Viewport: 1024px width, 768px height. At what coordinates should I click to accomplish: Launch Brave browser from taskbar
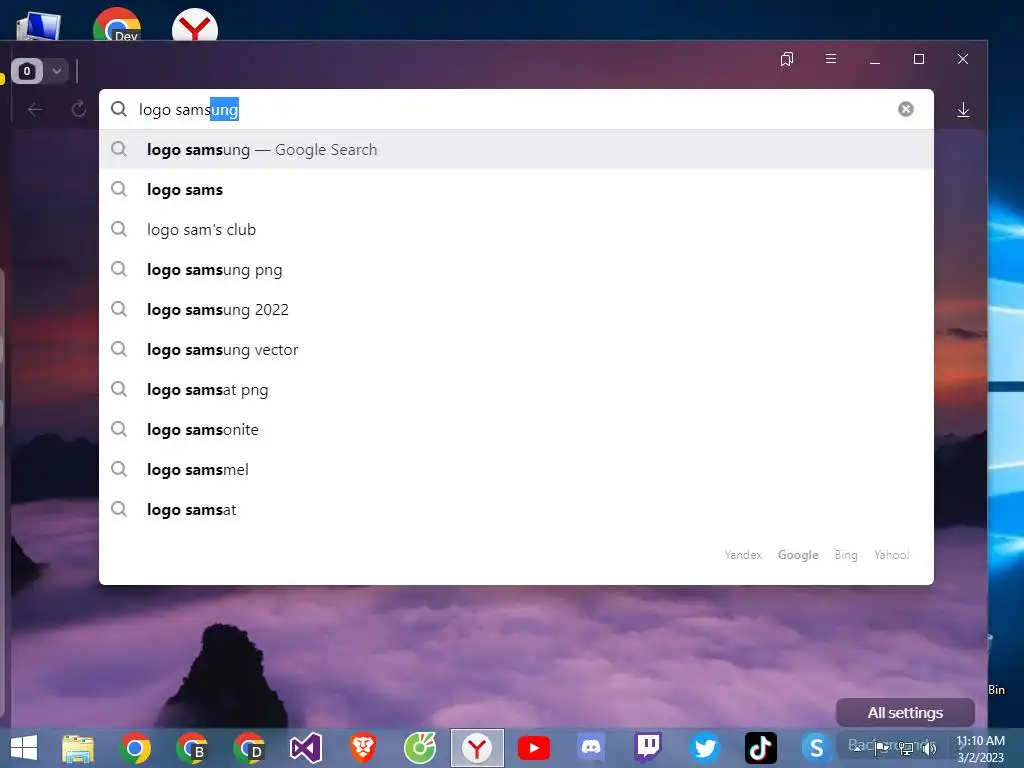pyautogui.click(x=362, y=748)
